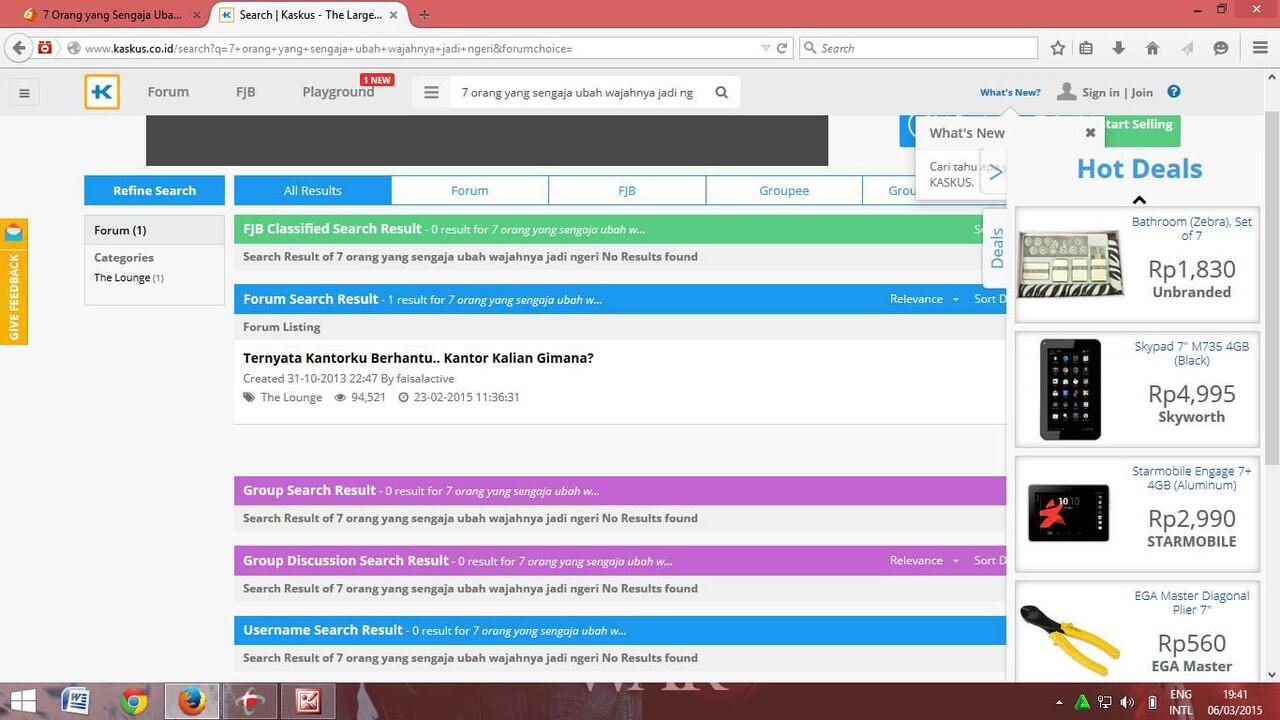
Task: Click the Sign in link
Action: [1101, 92]
